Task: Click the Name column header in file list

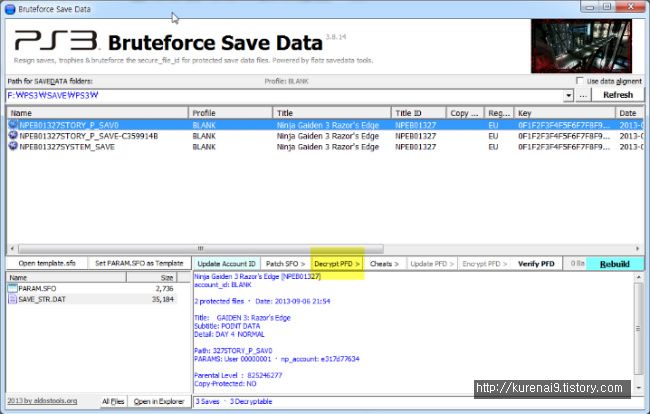Action: 66,278
